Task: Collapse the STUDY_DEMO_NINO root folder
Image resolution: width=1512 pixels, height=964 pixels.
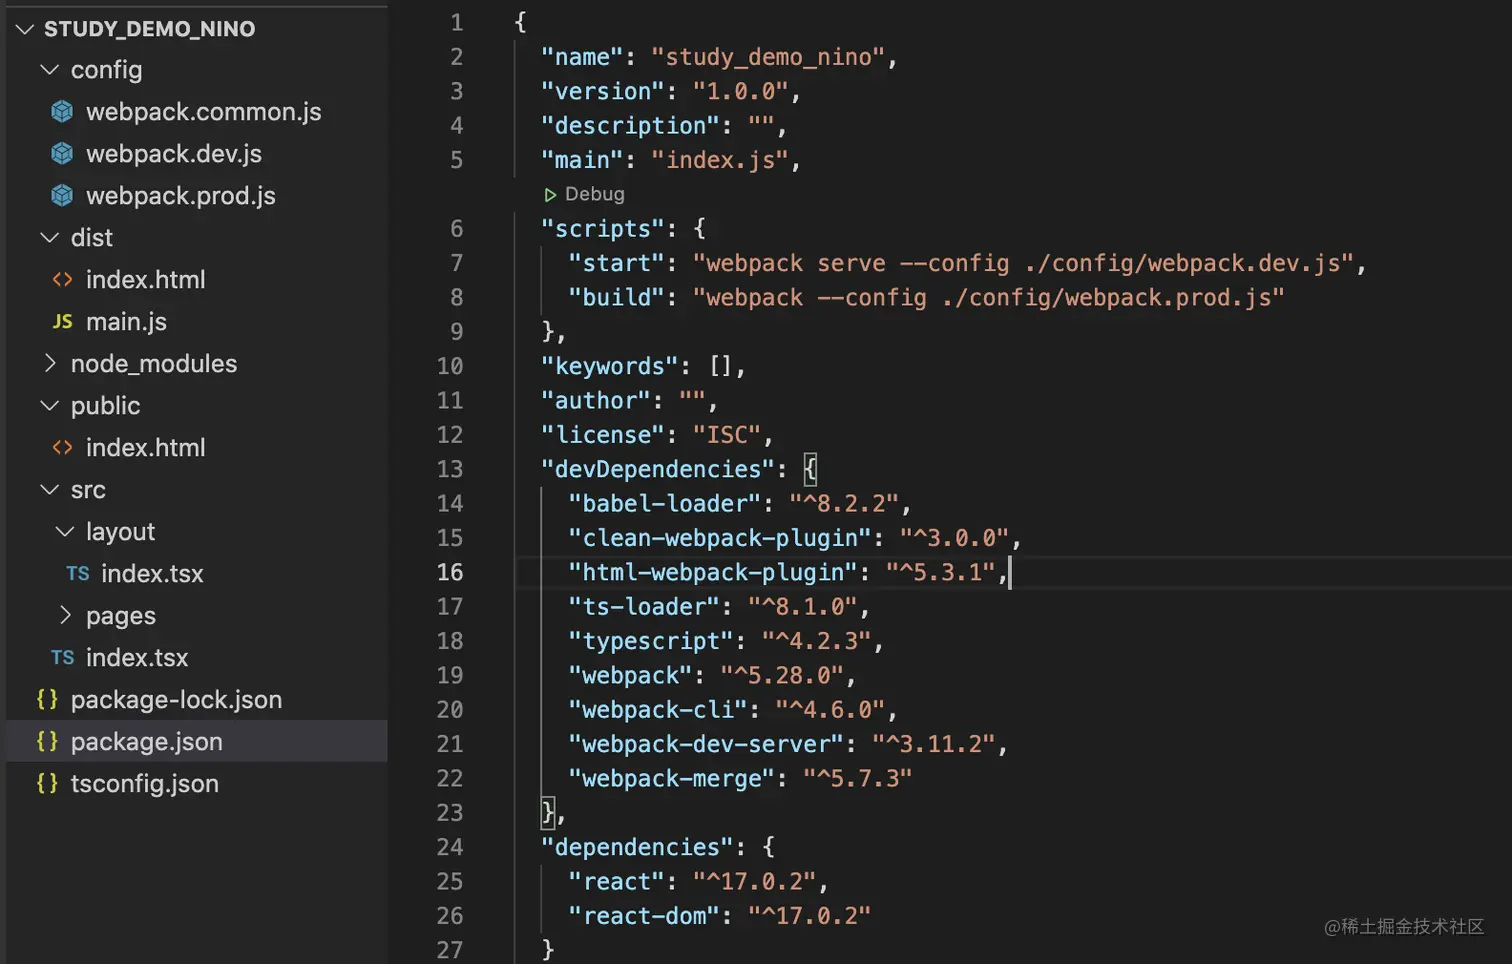Action: 25,29
